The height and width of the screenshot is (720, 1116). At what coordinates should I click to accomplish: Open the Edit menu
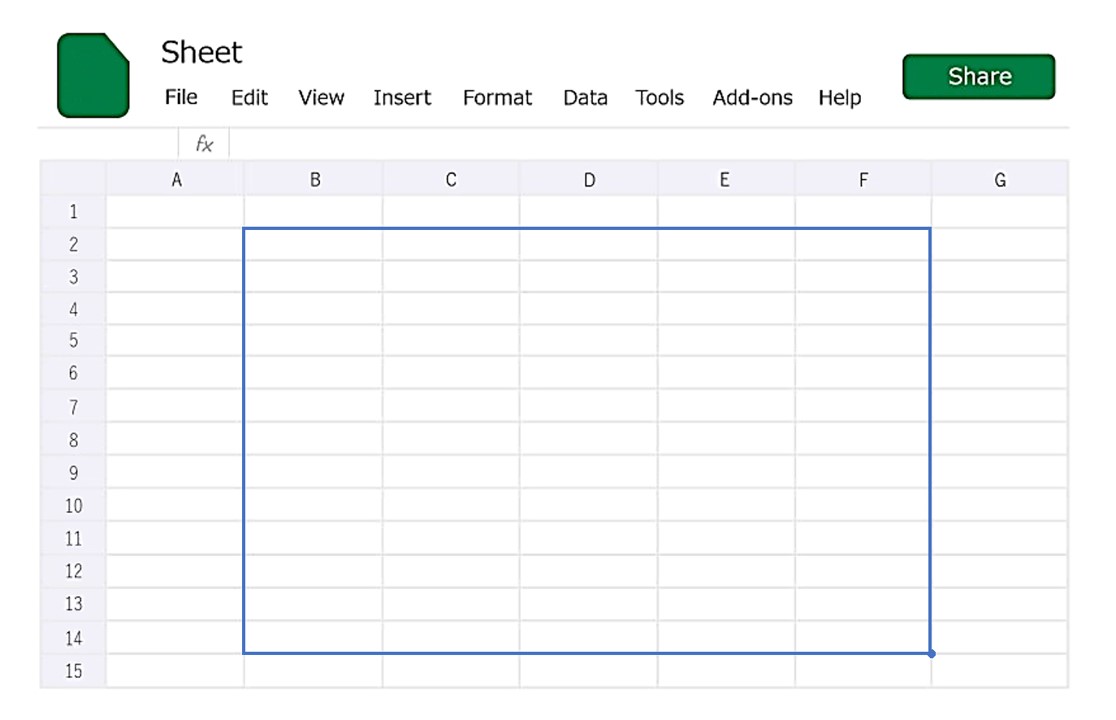249,98
